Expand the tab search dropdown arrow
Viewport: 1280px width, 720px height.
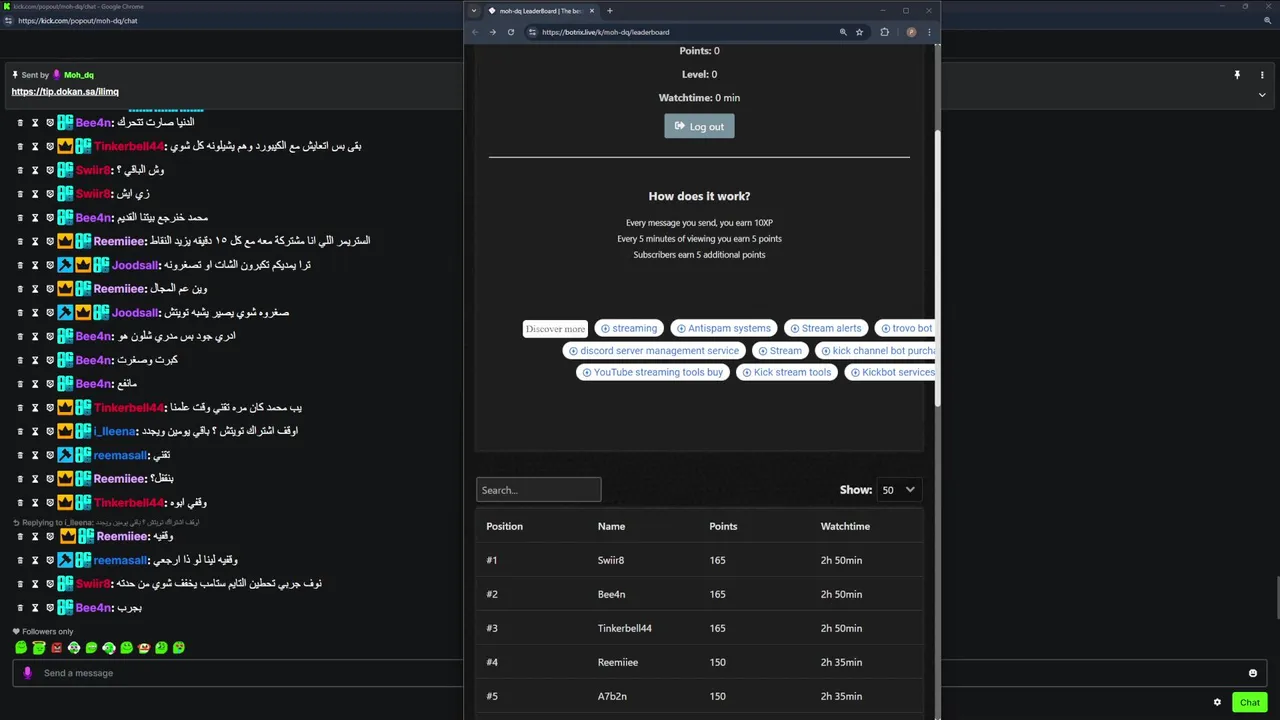[474, 11]
